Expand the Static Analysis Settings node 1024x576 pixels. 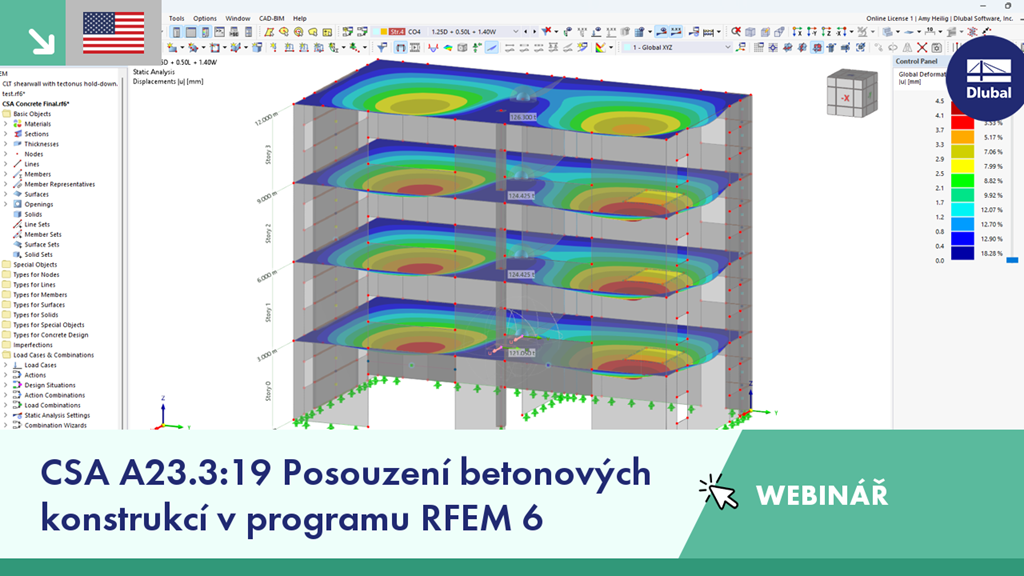6,415
